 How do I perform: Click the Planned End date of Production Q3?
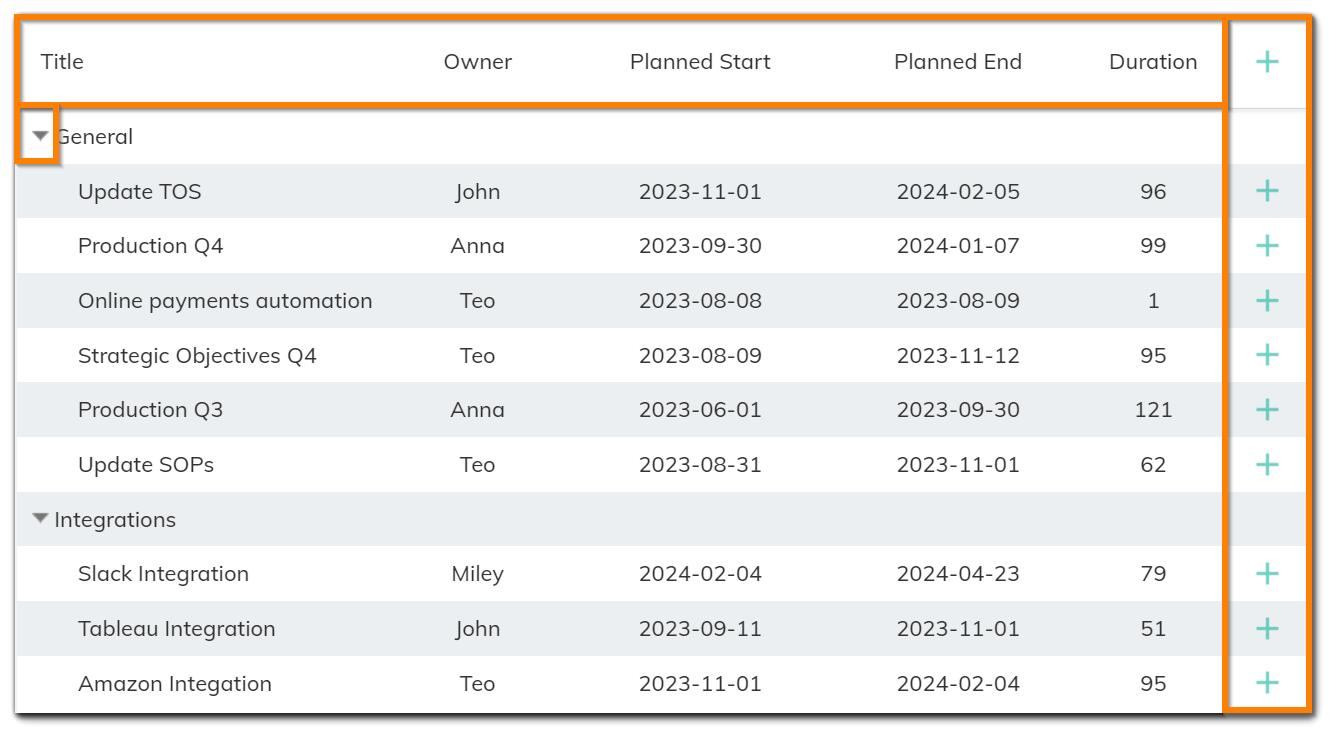pos(958,410)
